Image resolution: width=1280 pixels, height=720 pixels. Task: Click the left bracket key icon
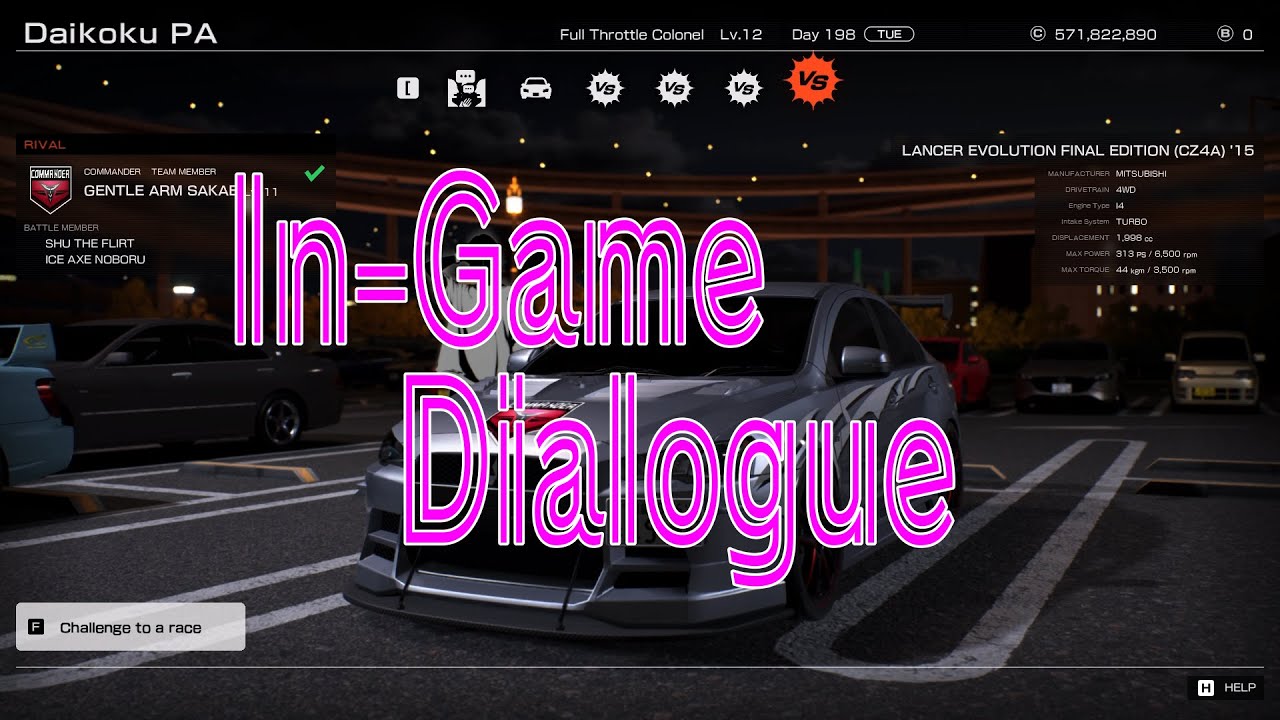coord(407,88)
